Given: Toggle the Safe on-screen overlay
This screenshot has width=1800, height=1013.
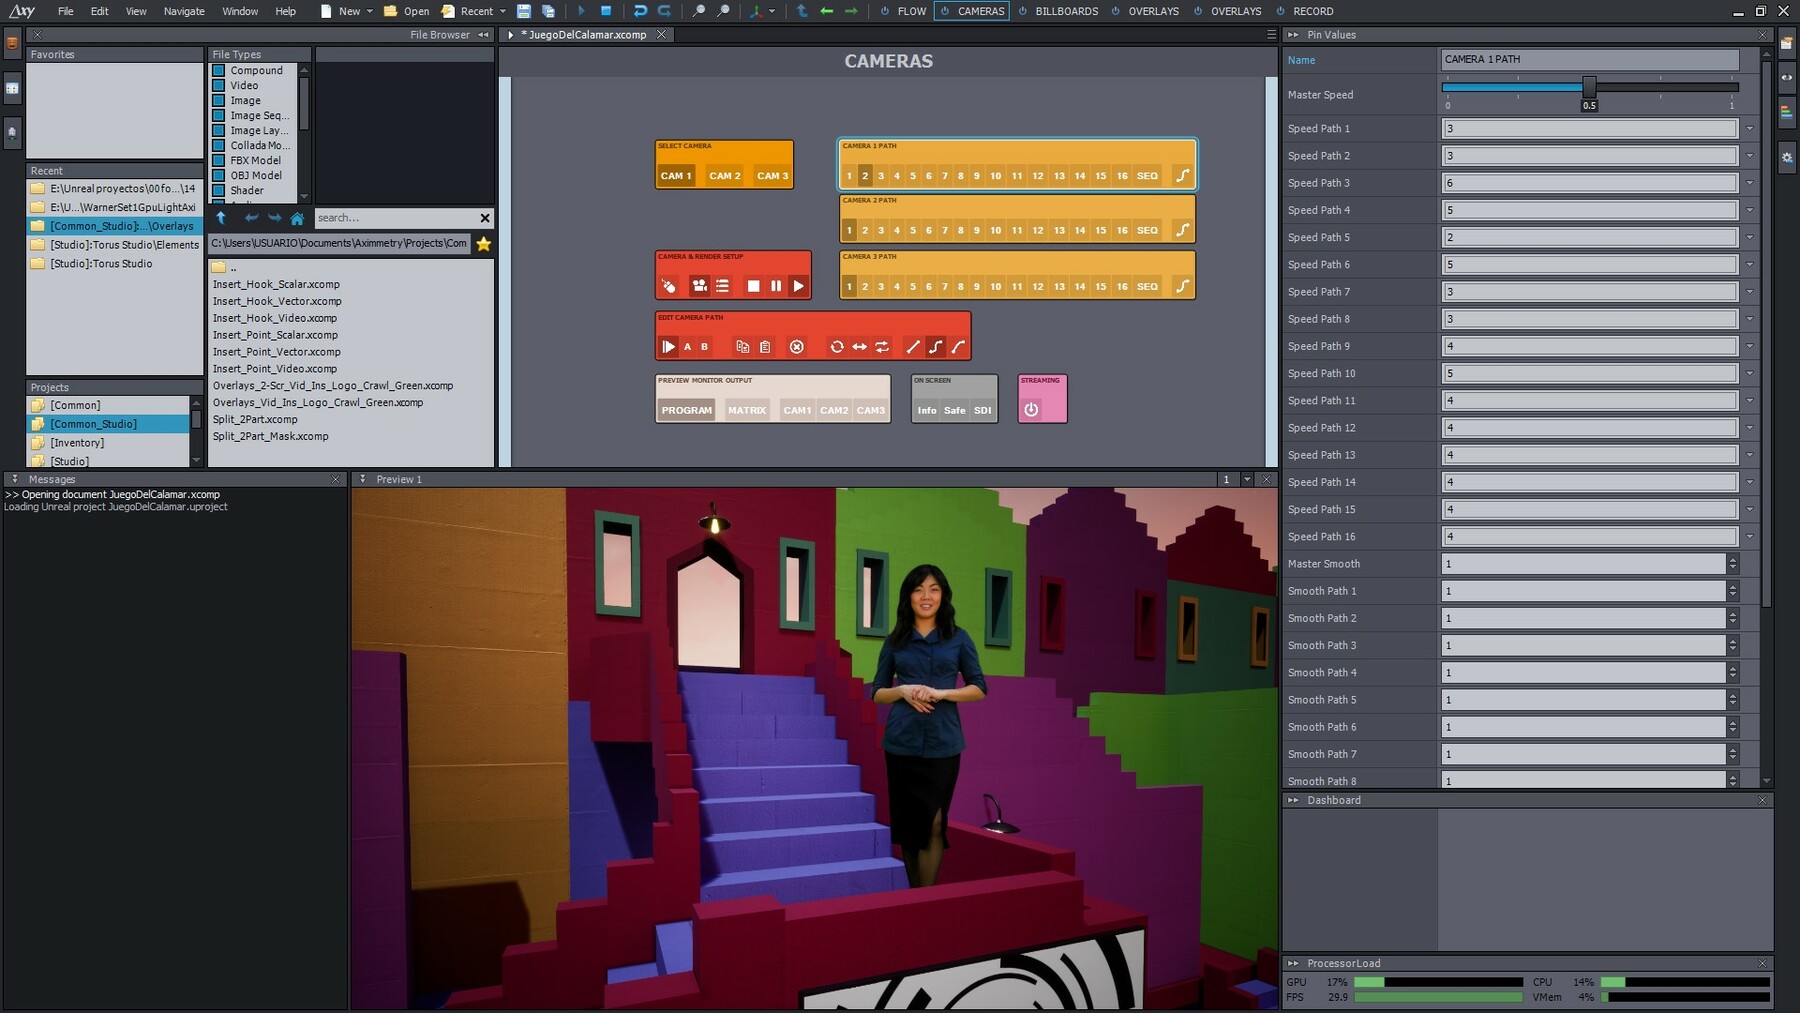Looking at the screenshot, I should [954, 410].
